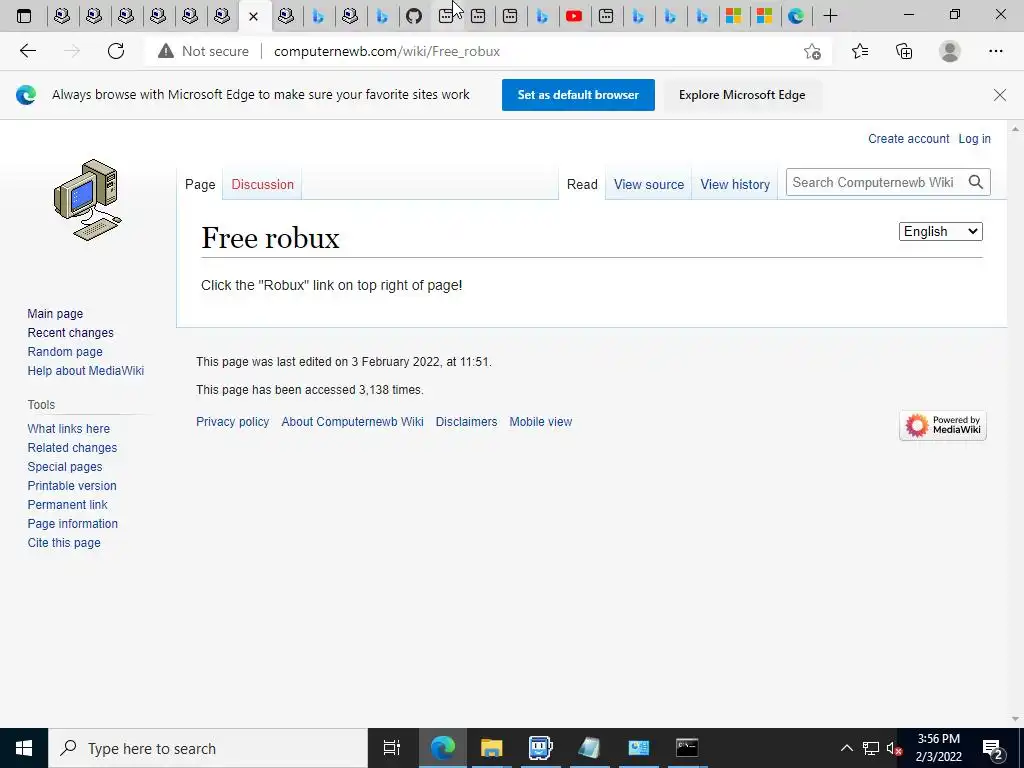Open Help about MediaWiki
The width and height of the screenshot is (1024, 768).
point(86,370)
